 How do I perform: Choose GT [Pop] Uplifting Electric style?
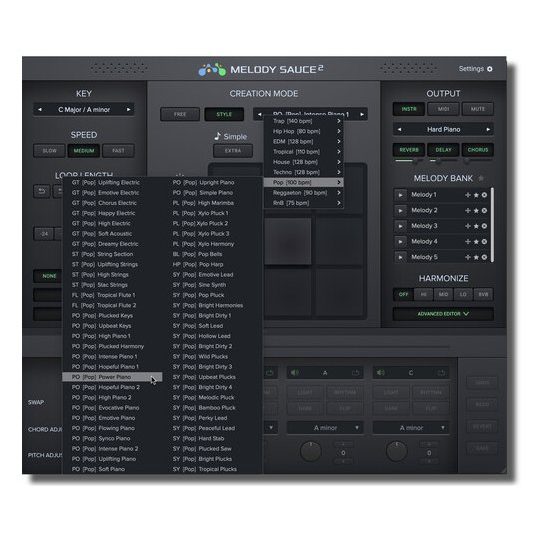pyautogui.click(x=112, y=183)
